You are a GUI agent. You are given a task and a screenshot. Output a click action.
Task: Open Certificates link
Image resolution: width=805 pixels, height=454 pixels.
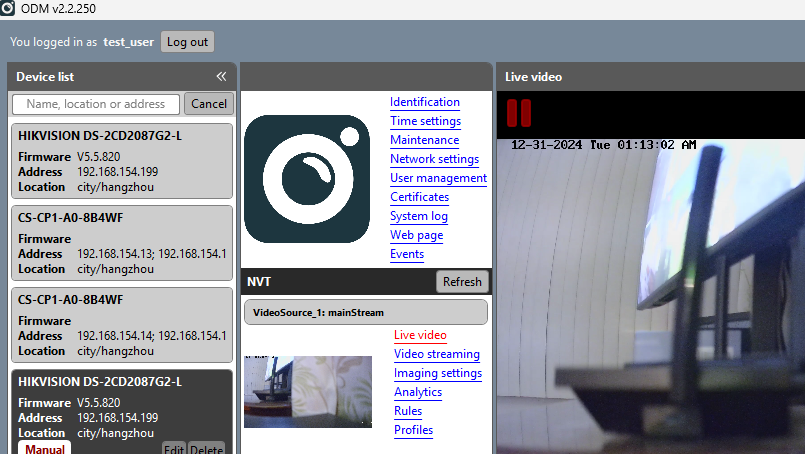[419, 197]
